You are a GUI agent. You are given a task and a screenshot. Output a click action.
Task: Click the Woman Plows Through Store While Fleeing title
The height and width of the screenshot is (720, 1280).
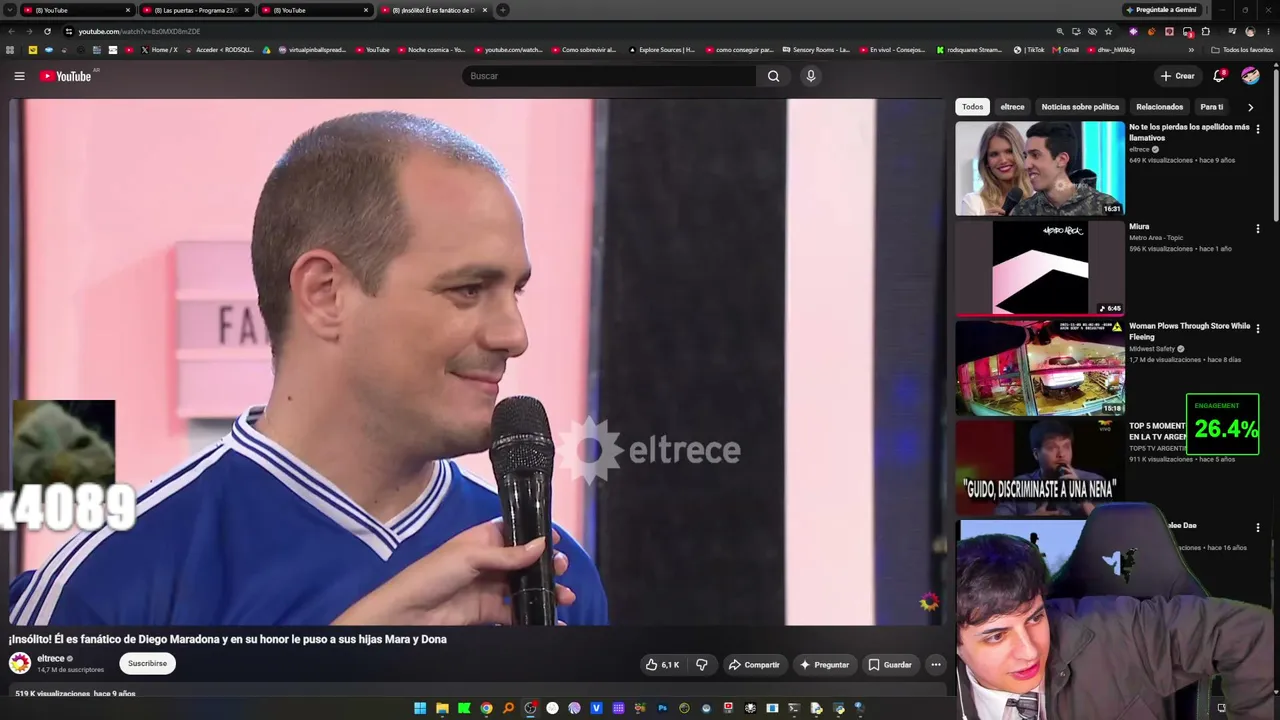click(x=1189, y=331)
